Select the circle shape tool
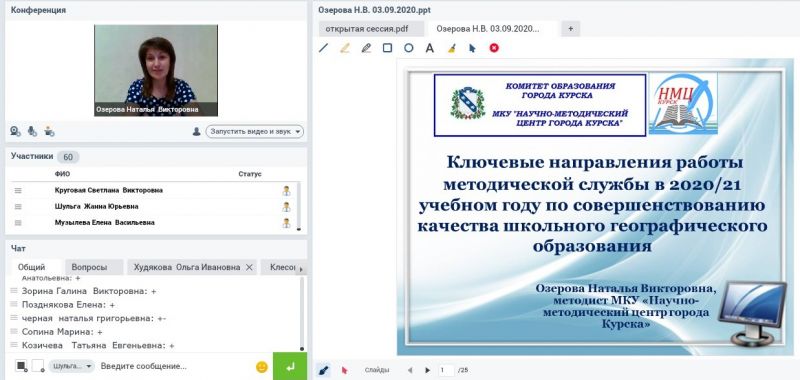The width and height of the screenshot is (800, 380). click(409, 48)
